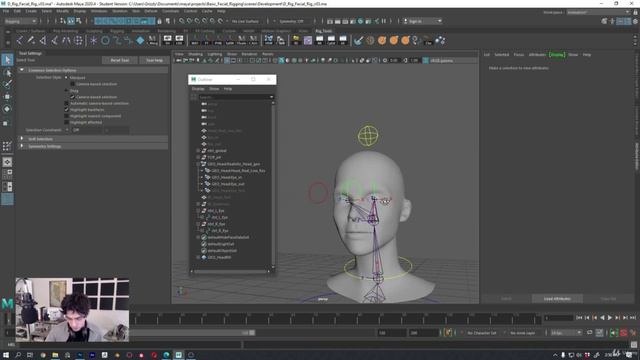
Task: Click the first orange sphere shelf icon
Action: [x=382, y=40]
